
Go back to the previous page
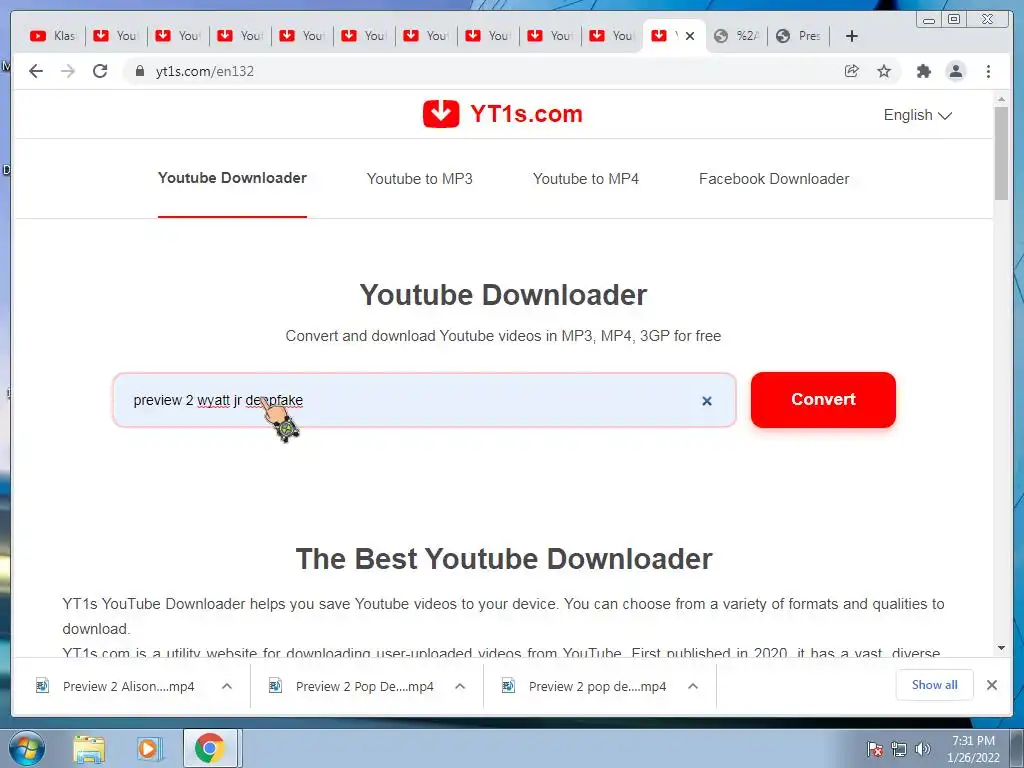tap(36, 71)
